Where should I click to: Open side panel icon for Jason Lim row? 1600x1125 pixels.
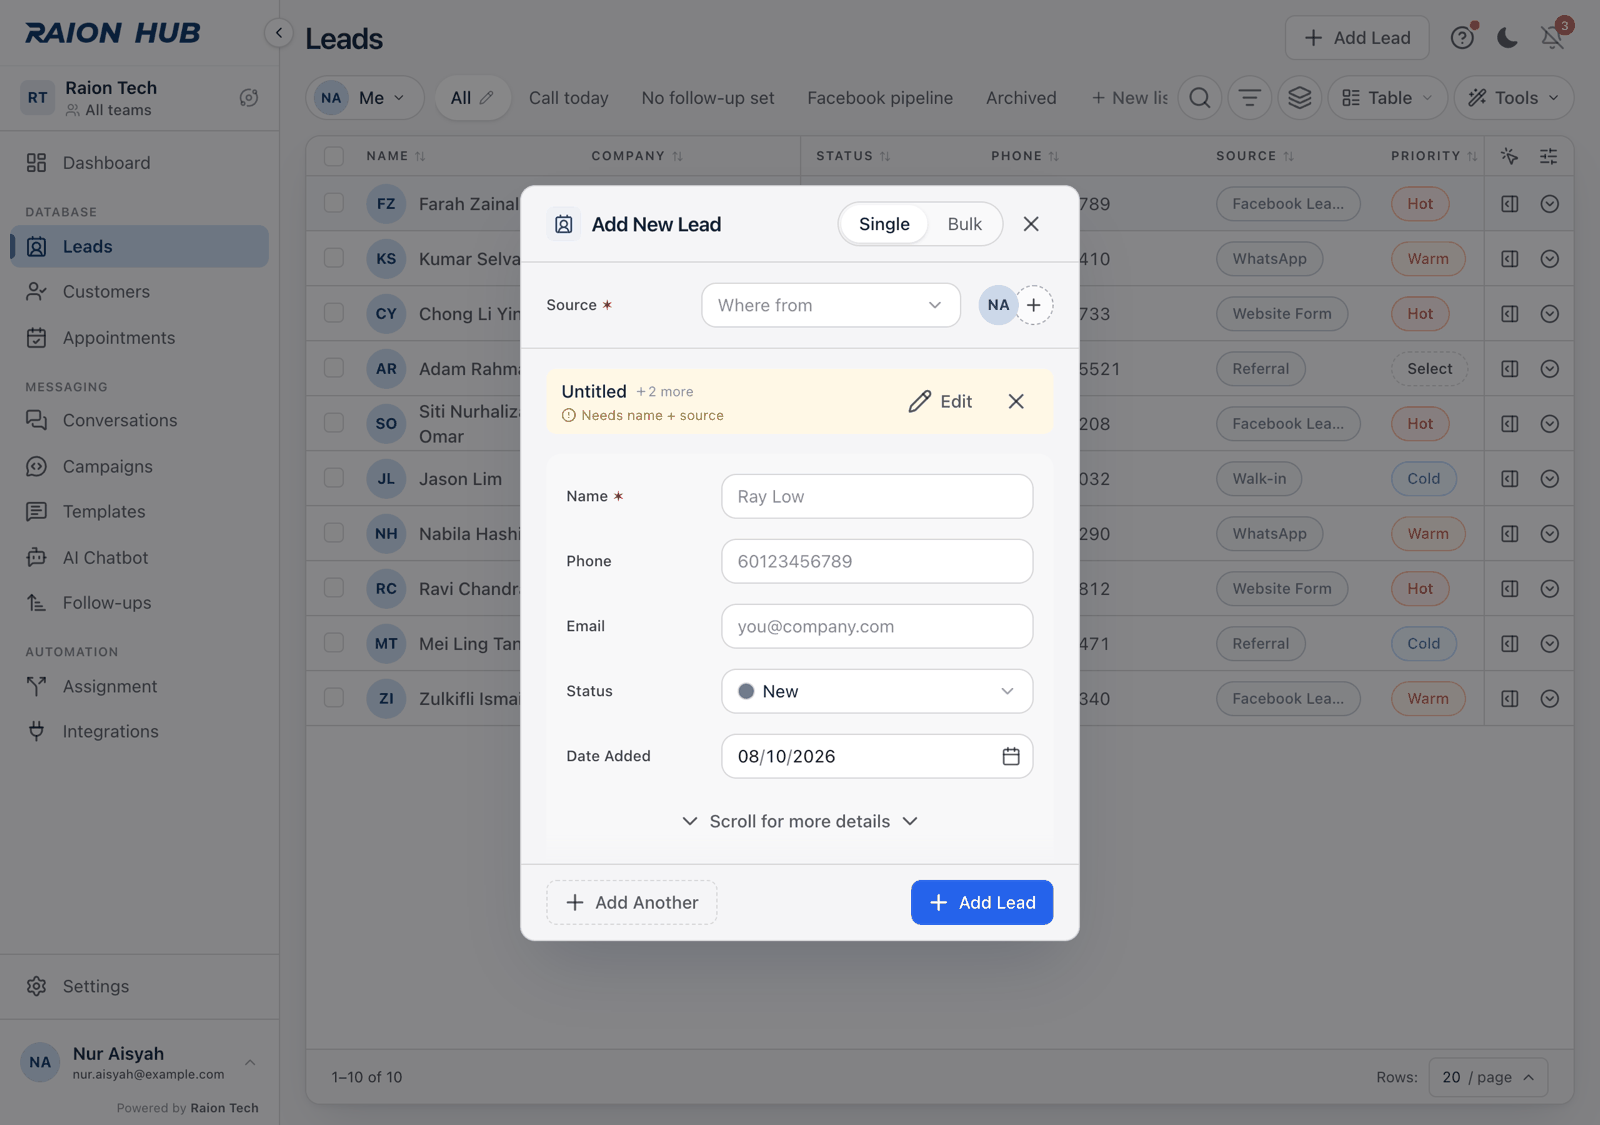(x=1510, y=479)
